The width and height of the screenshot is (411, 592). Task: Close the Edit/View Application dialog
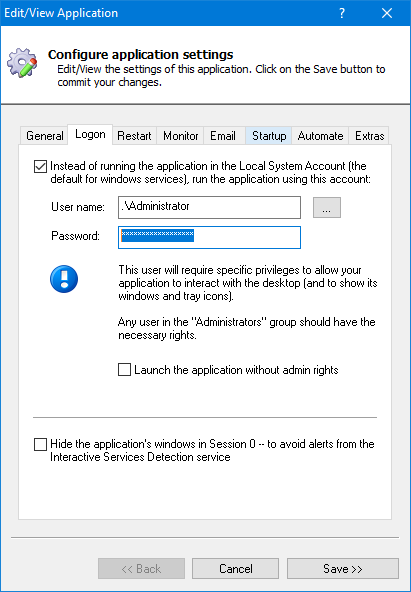click(x=387, y=13)
